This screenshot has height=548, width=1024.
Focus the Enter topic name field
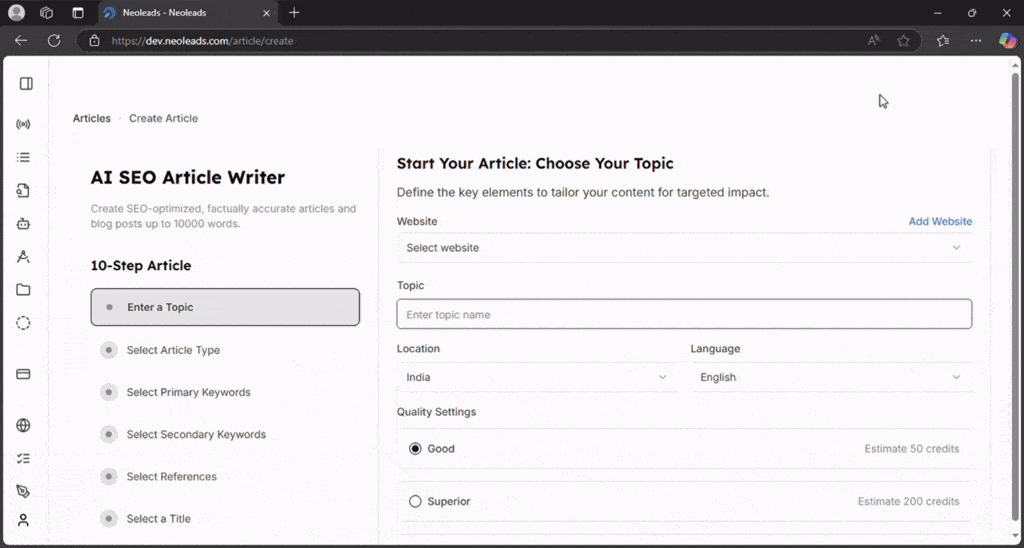[x=684, y=314]
